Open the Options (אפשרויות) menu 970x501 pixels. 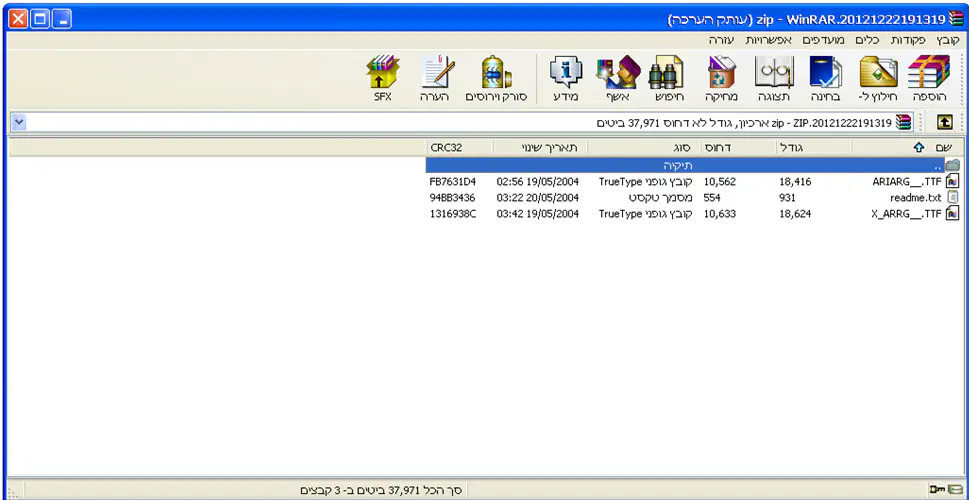click(x=768, y=40)
